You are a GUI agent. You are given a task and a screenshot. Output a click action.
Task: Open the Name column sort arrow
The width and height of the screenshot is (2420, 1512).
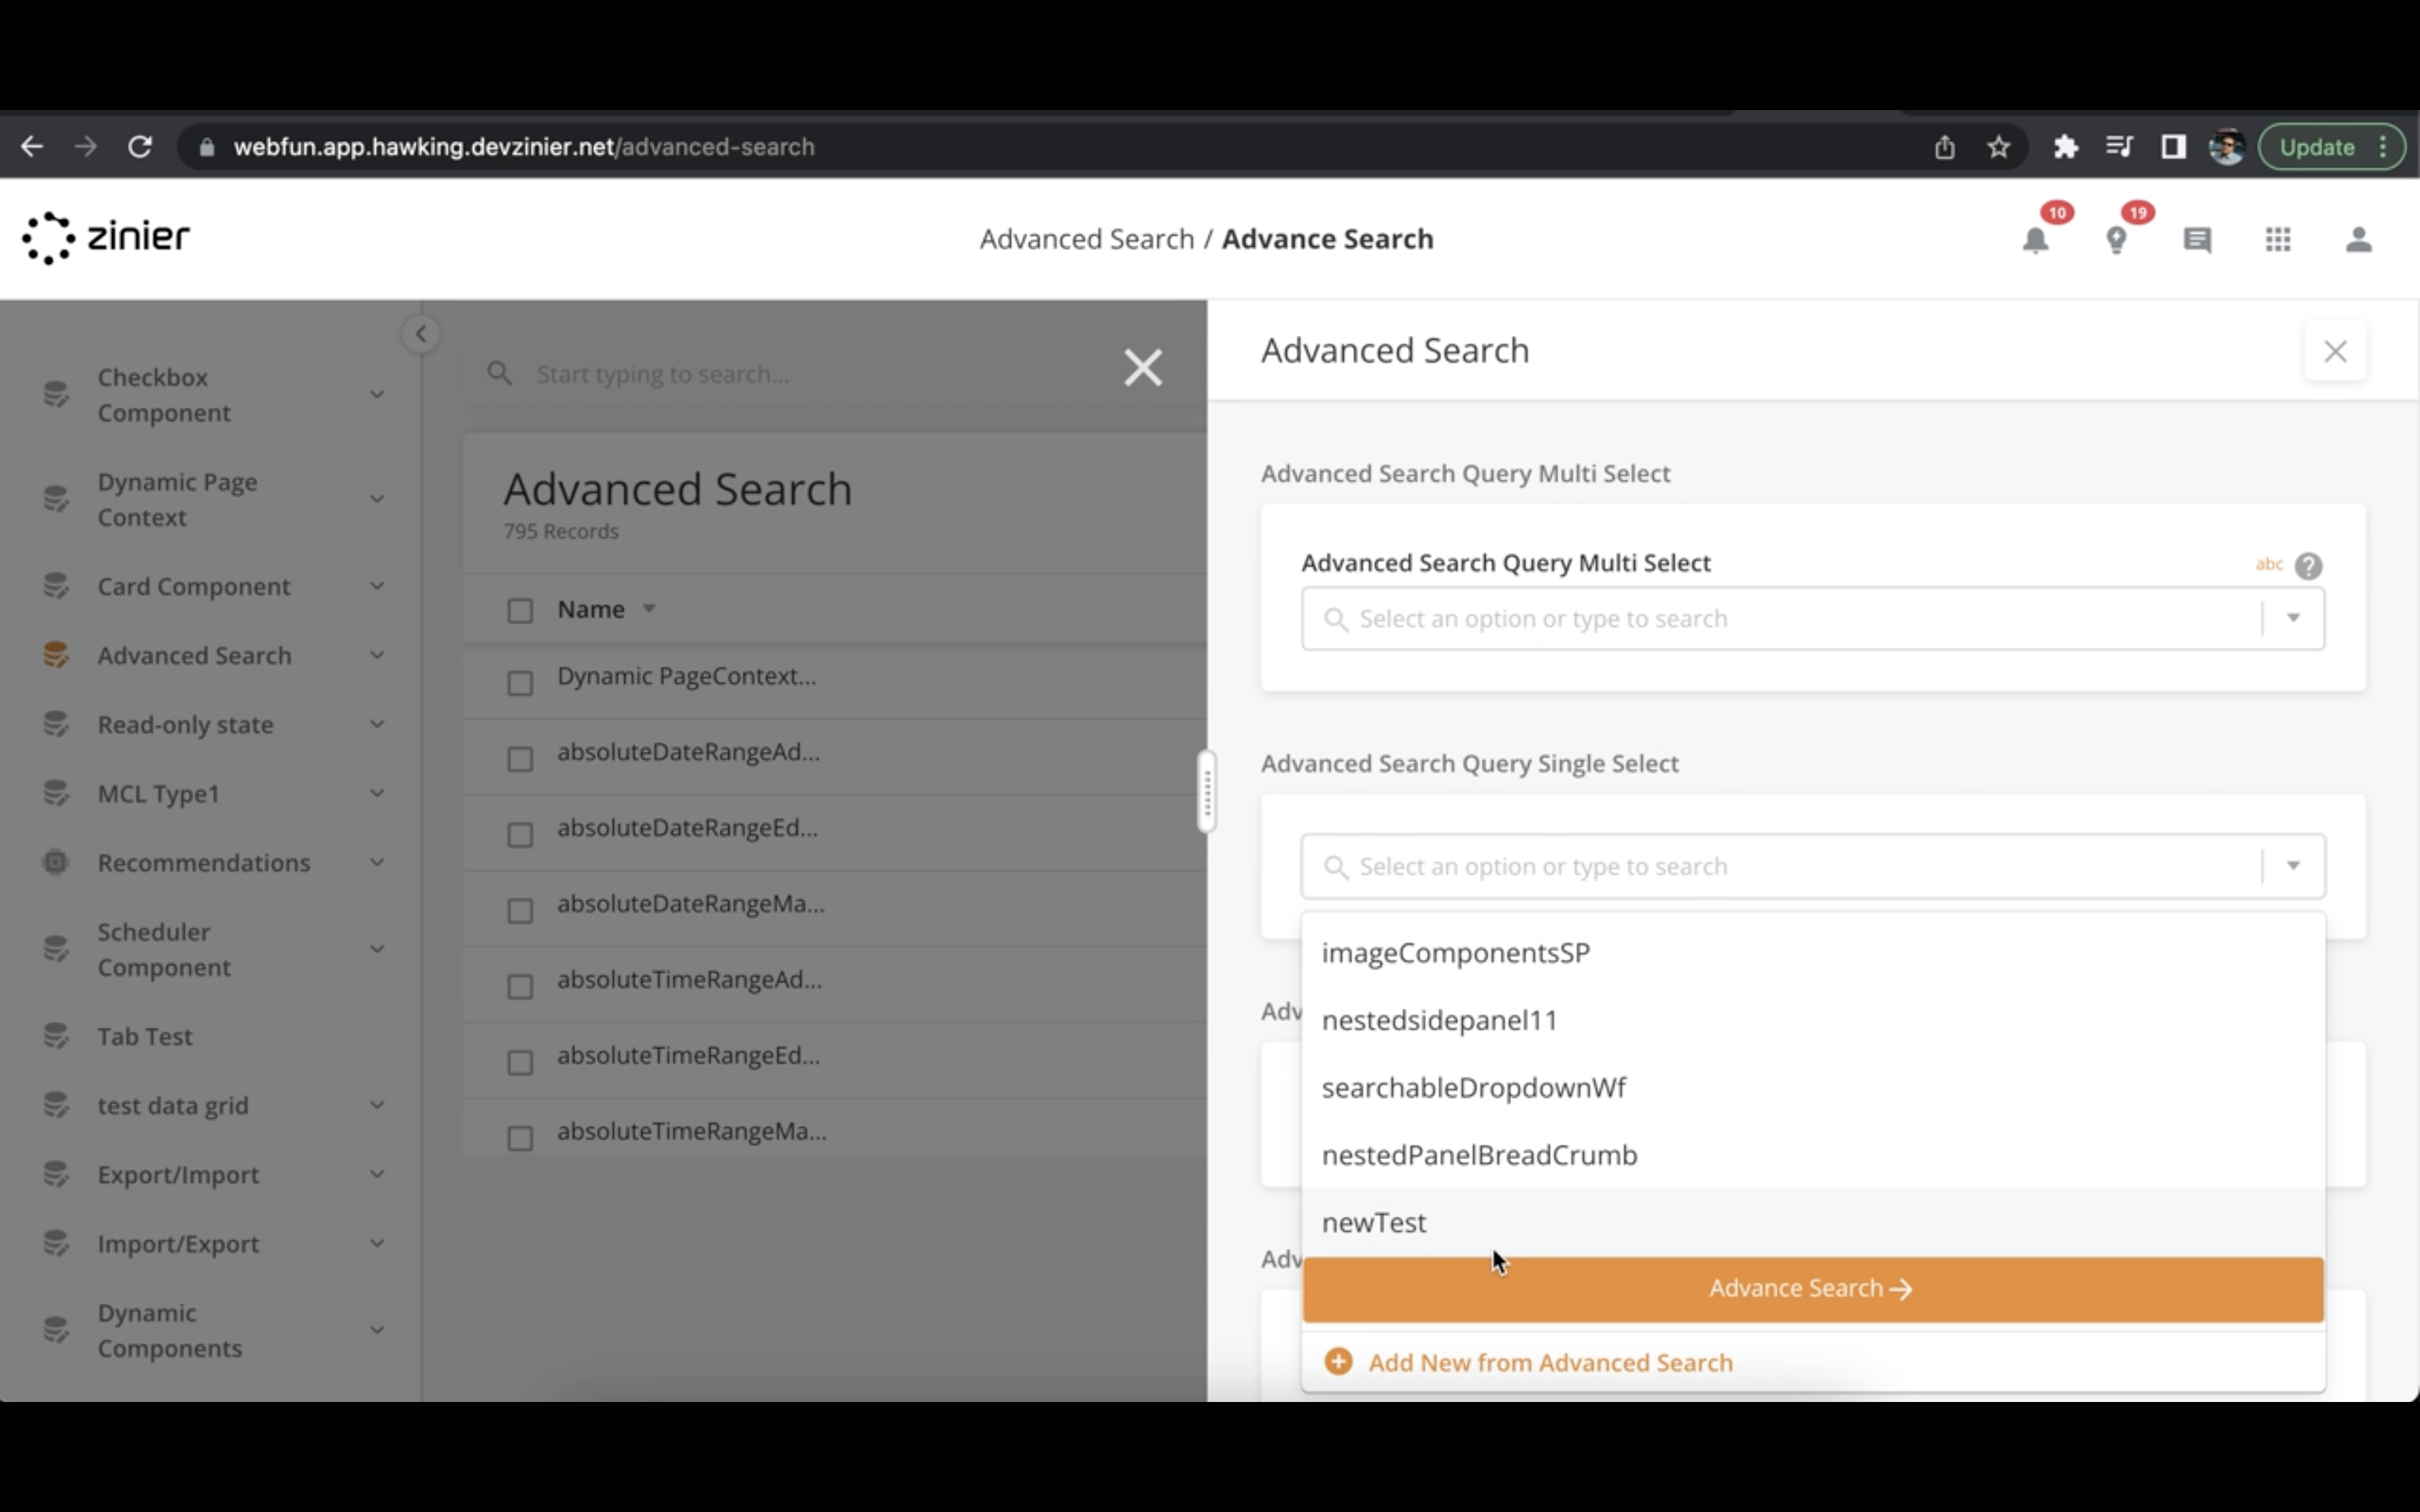[649, 609]
